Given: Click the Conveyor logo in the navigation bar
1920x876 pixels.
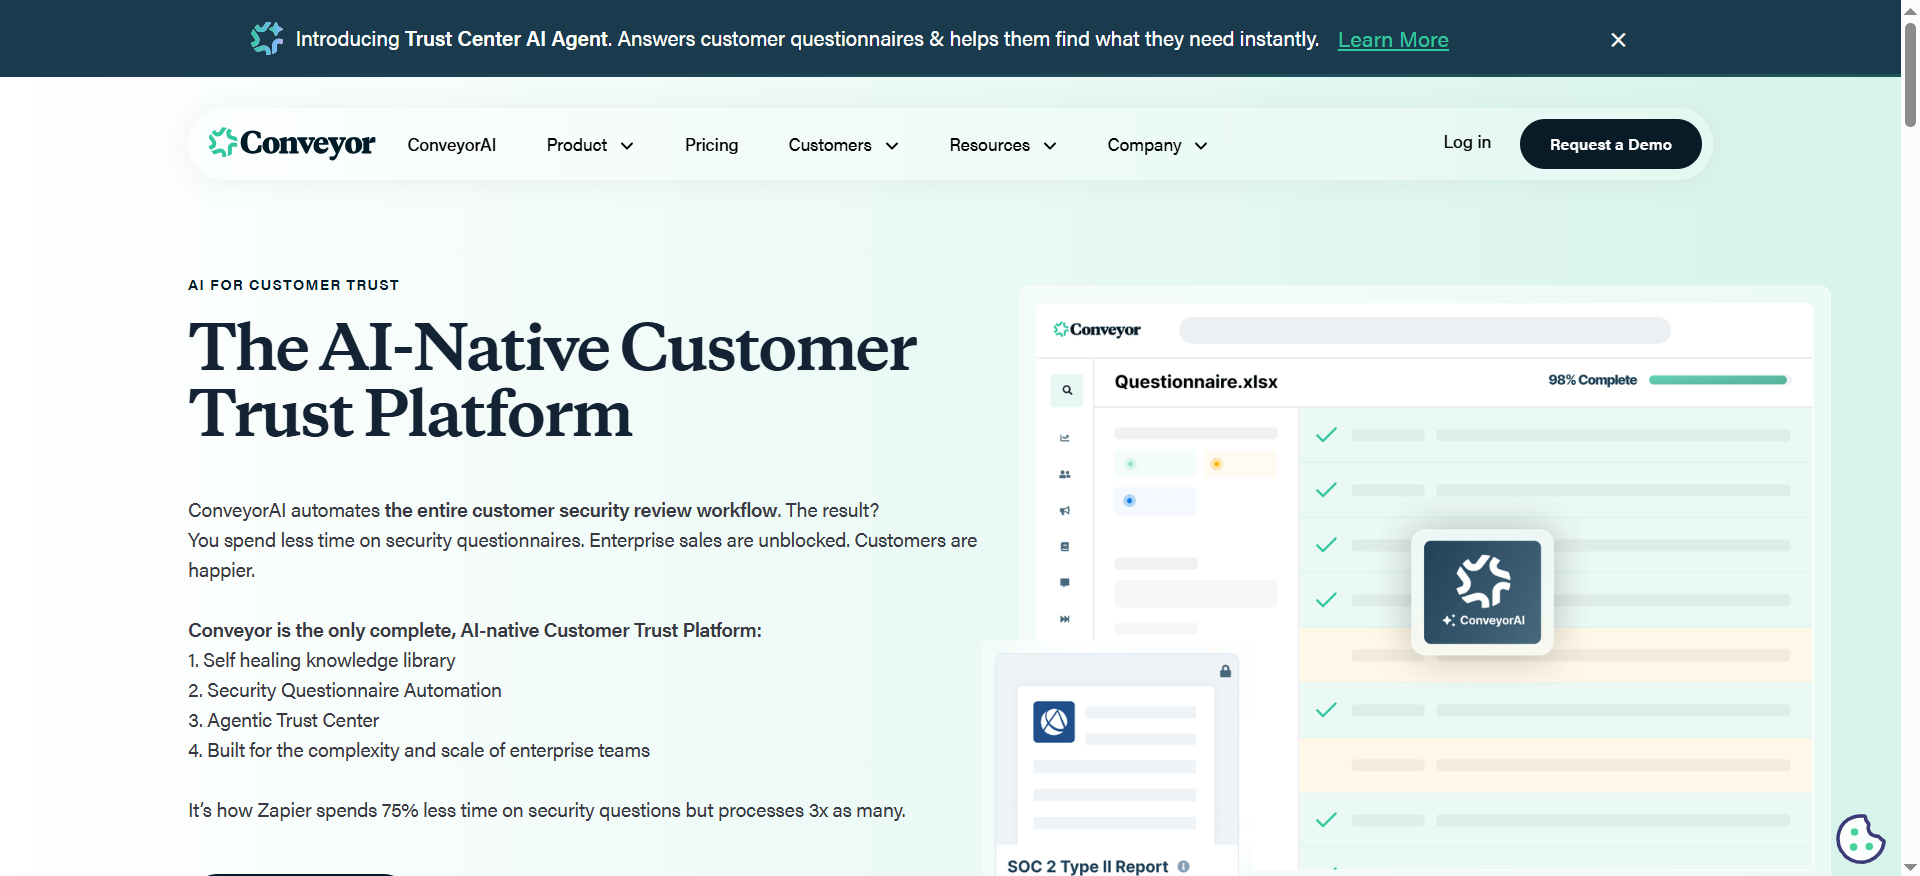Looking at the screenshot, I should [x=291, y=144].
